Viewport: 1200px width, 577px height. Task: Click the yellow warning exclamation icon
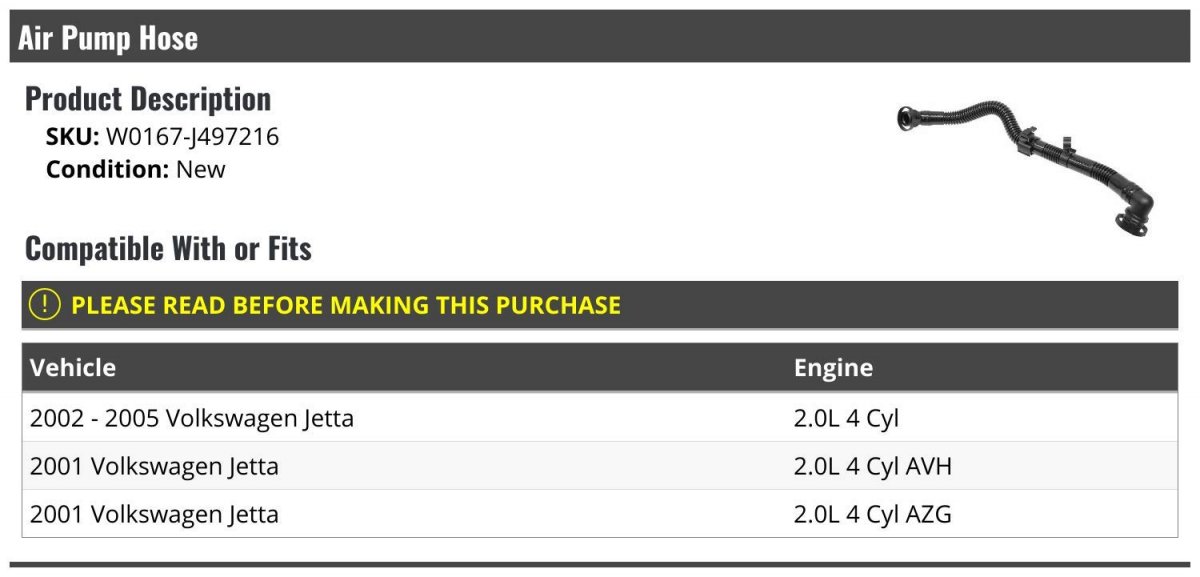pyautogui.click(x=45, y=305)
